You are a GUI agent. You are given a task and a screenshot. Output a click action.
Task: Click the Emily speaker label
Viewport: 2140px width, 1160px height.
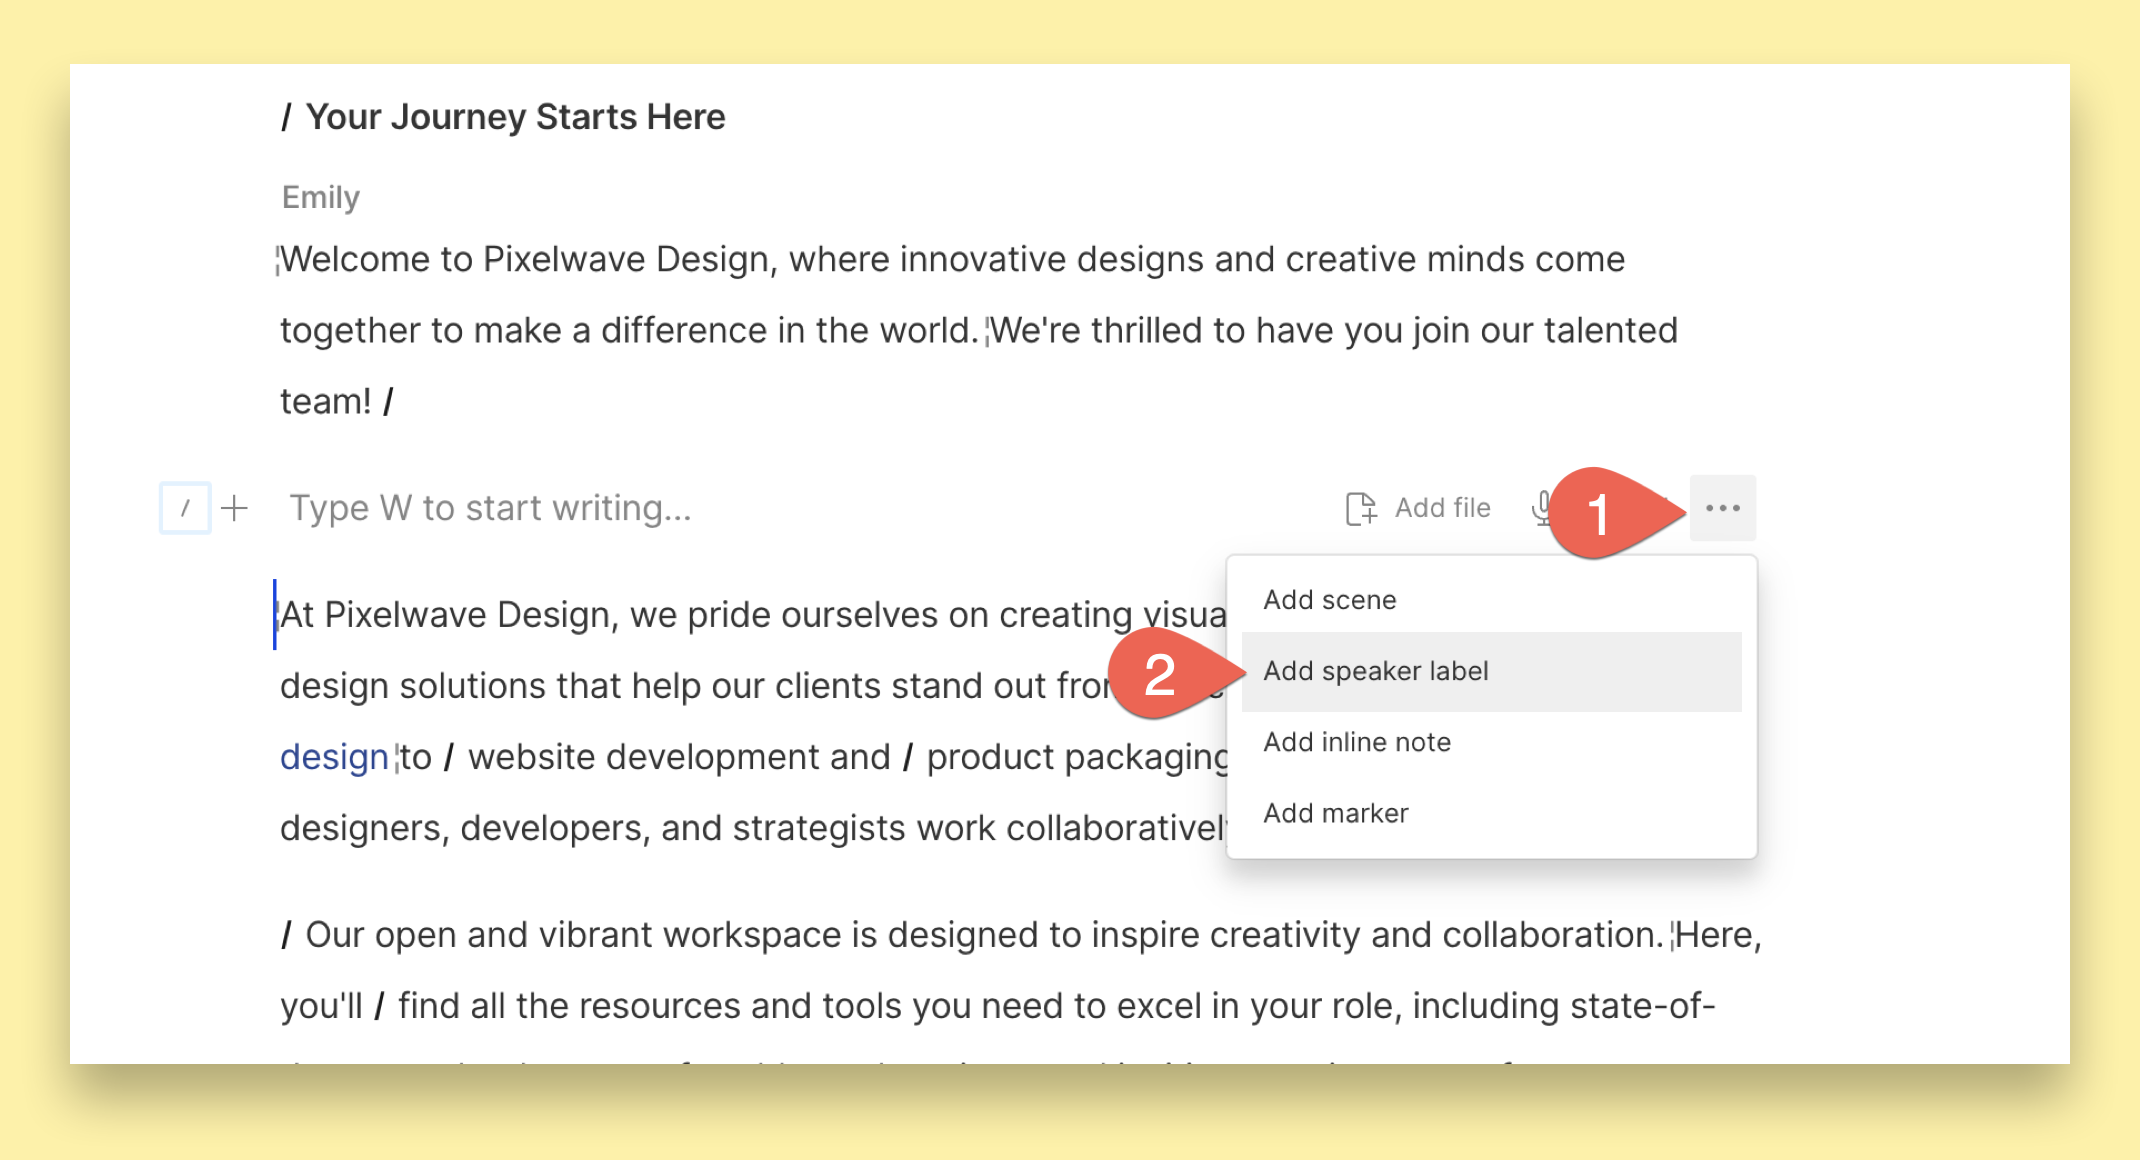(320, 197)
